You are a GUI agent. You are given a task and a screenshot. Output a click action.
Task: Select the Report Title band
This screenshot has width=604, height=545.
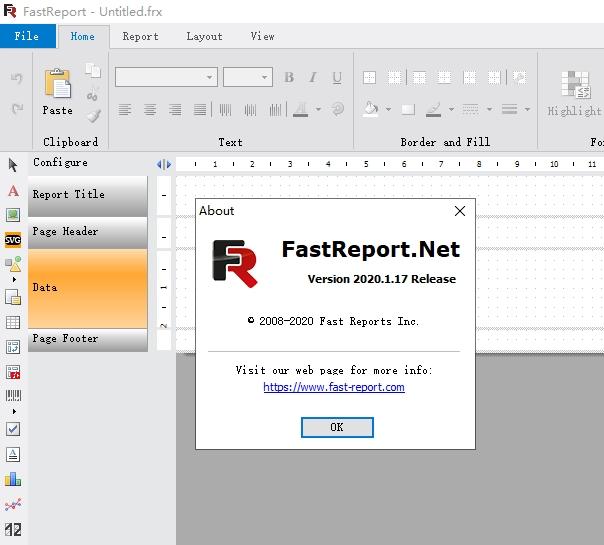click(88, 196)
